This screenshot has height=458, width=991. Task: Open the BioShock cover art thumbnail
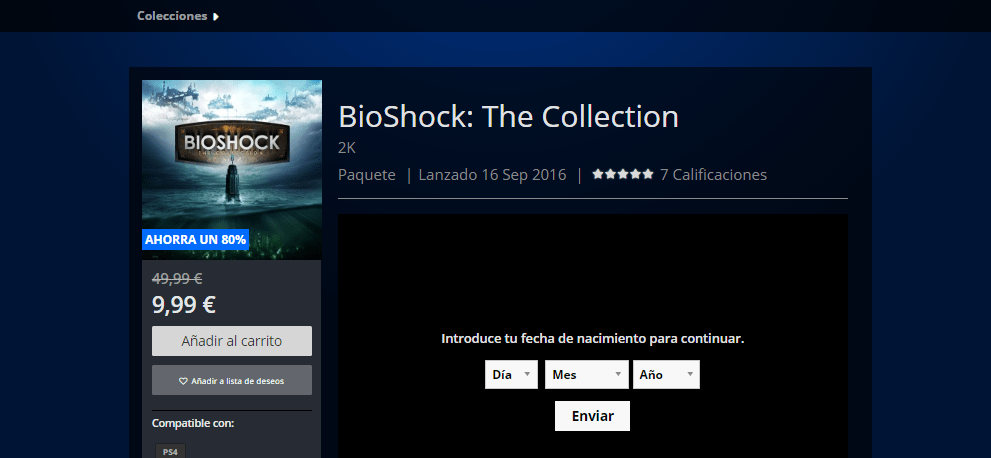[x=232, y=169]
